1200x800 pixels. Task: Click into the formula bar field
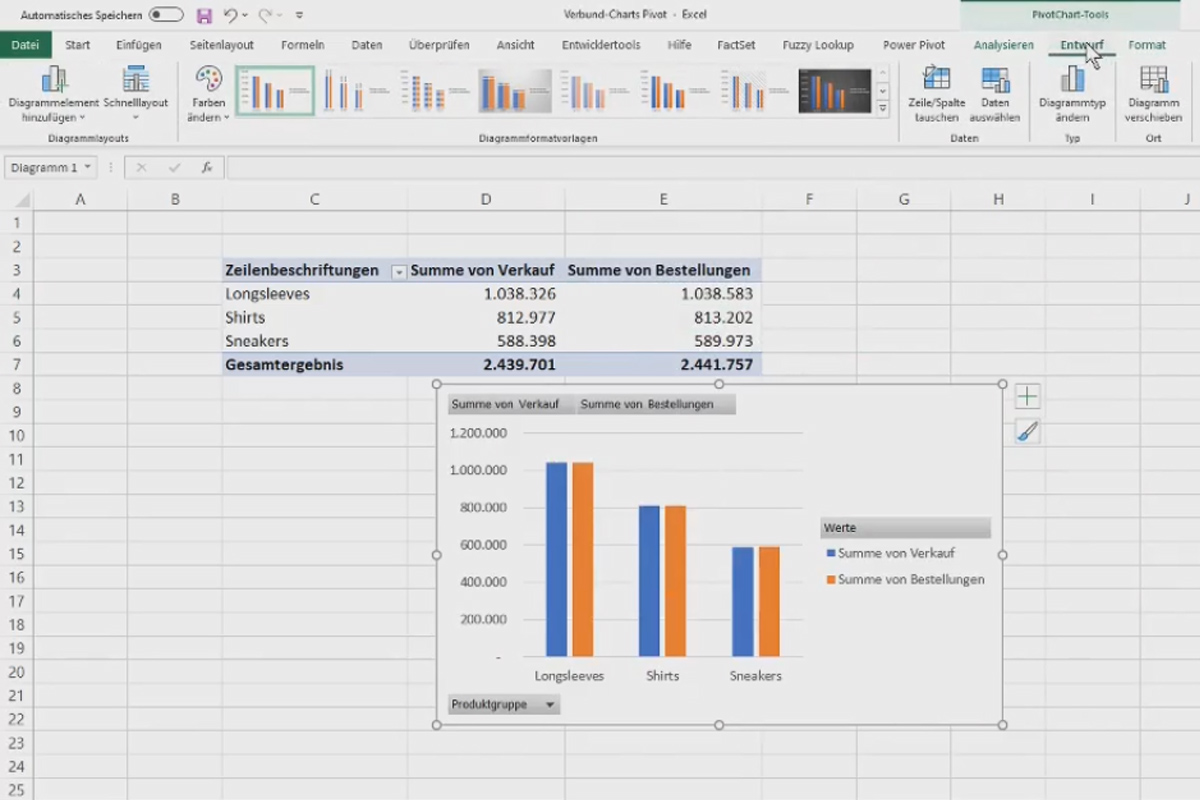pos(712,168)
